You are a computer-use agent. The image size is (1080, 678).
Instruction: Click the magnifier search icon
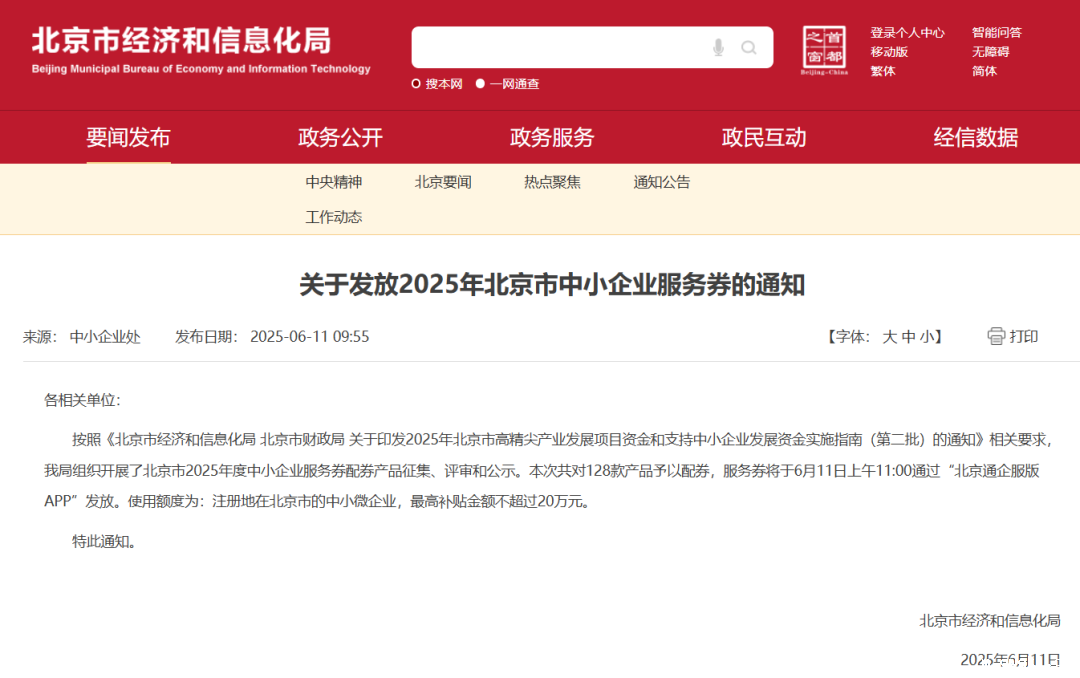749,48
